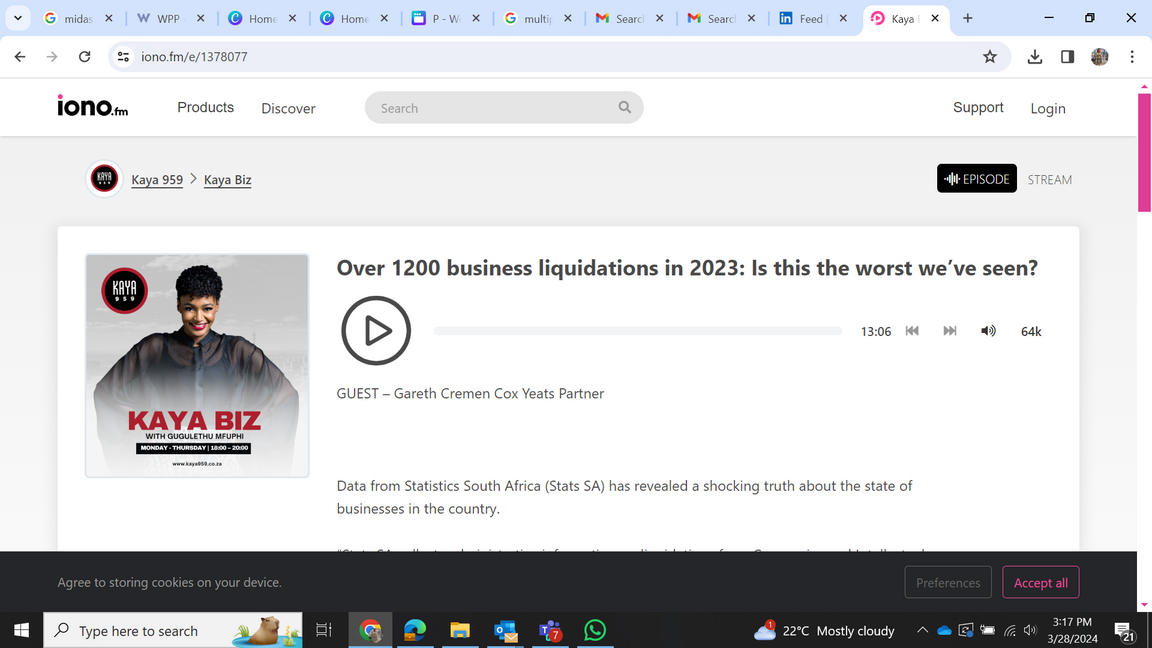The image size is (1152, 648).
Task: Open the Chrome three-dot menu
Action: (1132, 57)
